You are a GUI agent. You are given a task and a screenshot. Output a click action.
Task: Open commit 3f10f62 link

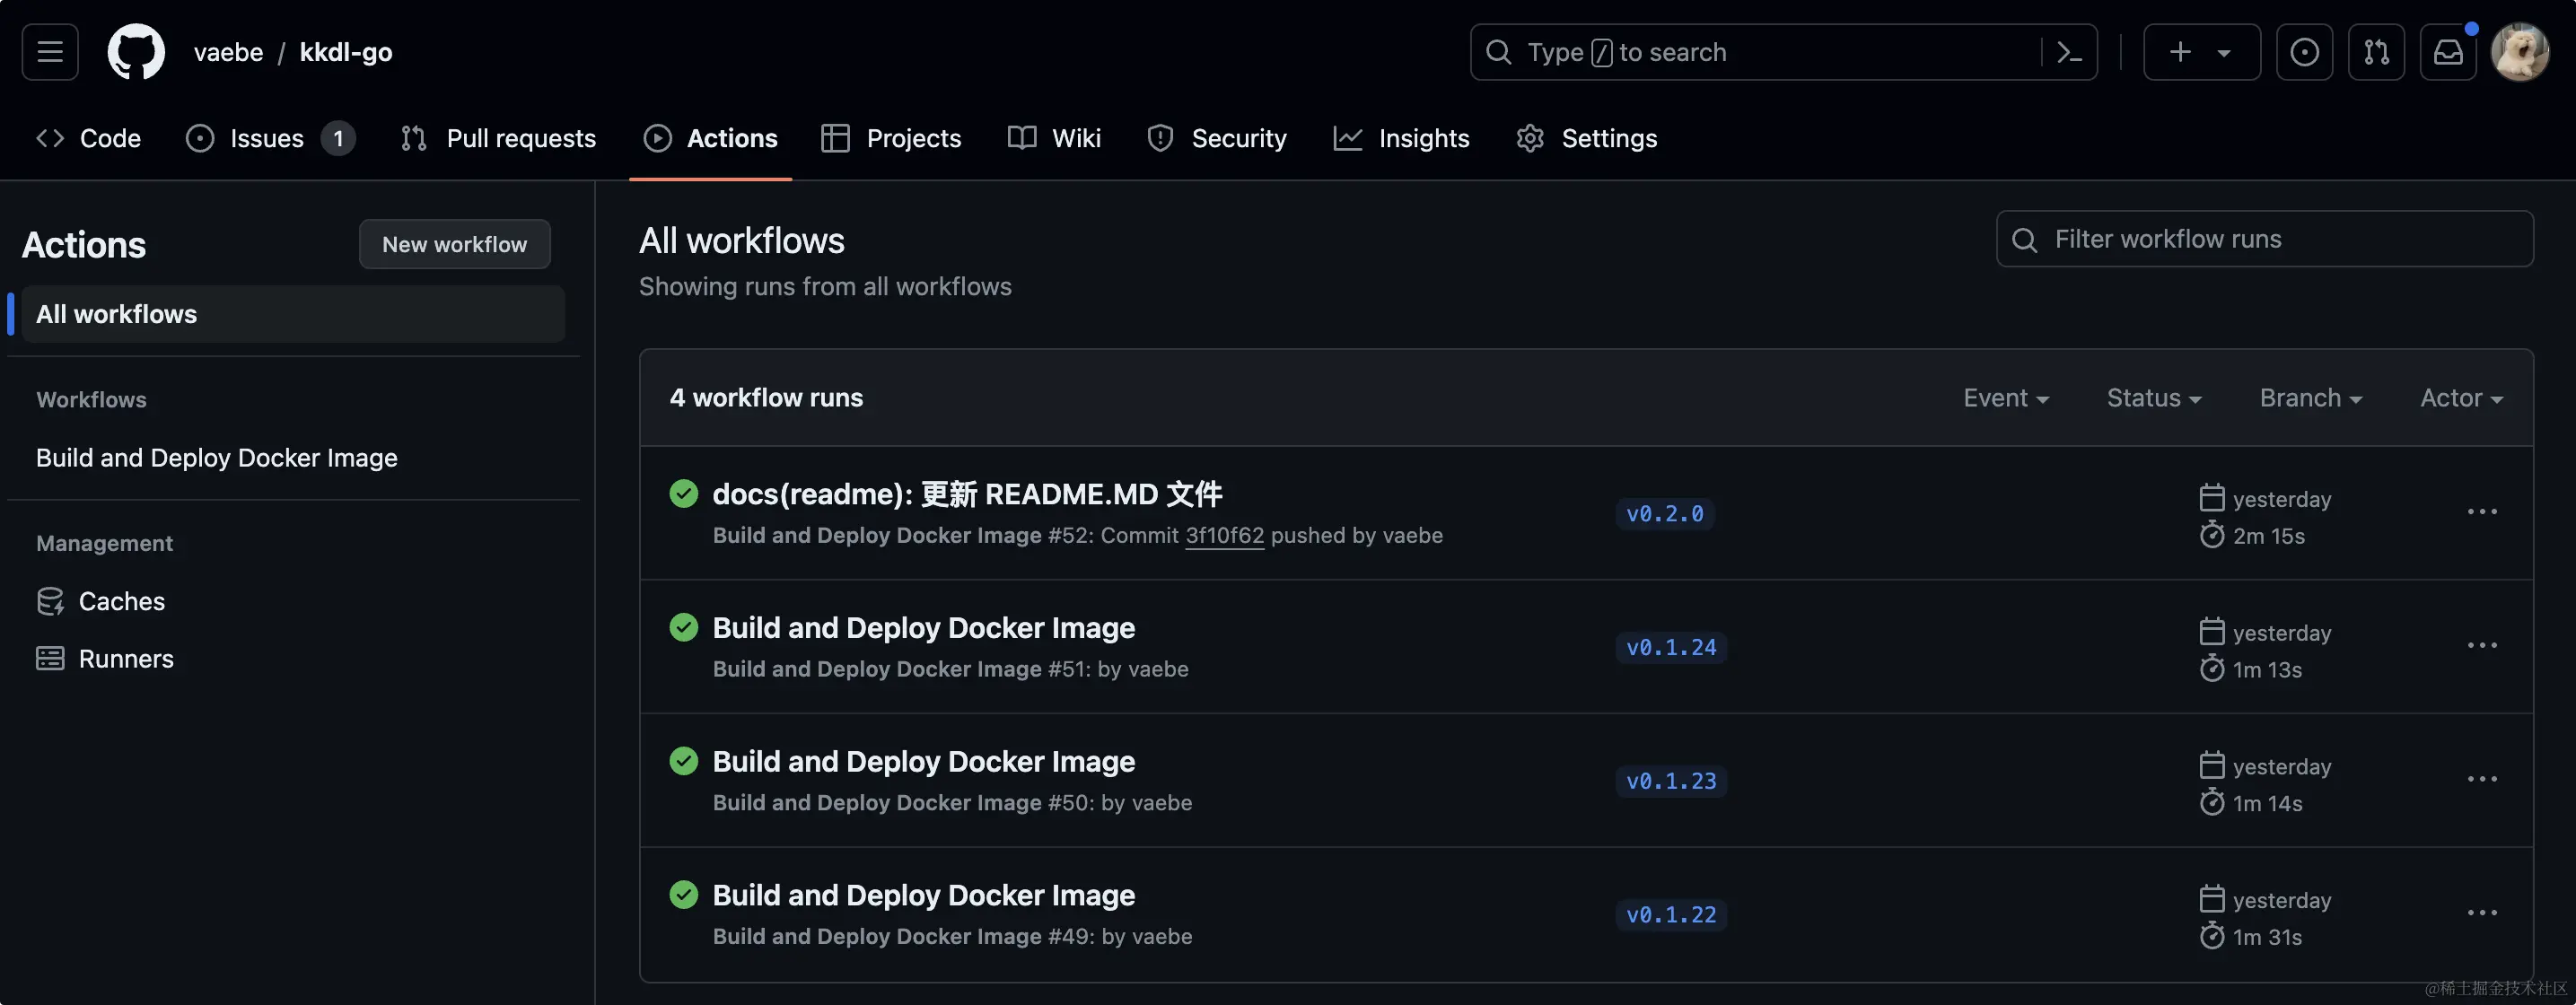click(1224, 536)
